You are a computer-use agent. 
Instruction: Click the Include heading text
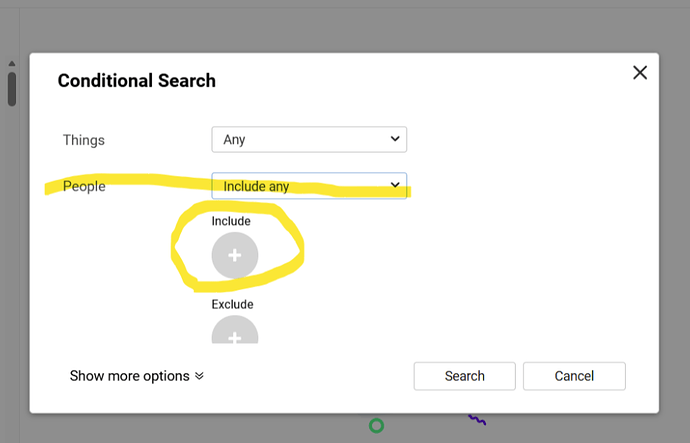[231, 221]
